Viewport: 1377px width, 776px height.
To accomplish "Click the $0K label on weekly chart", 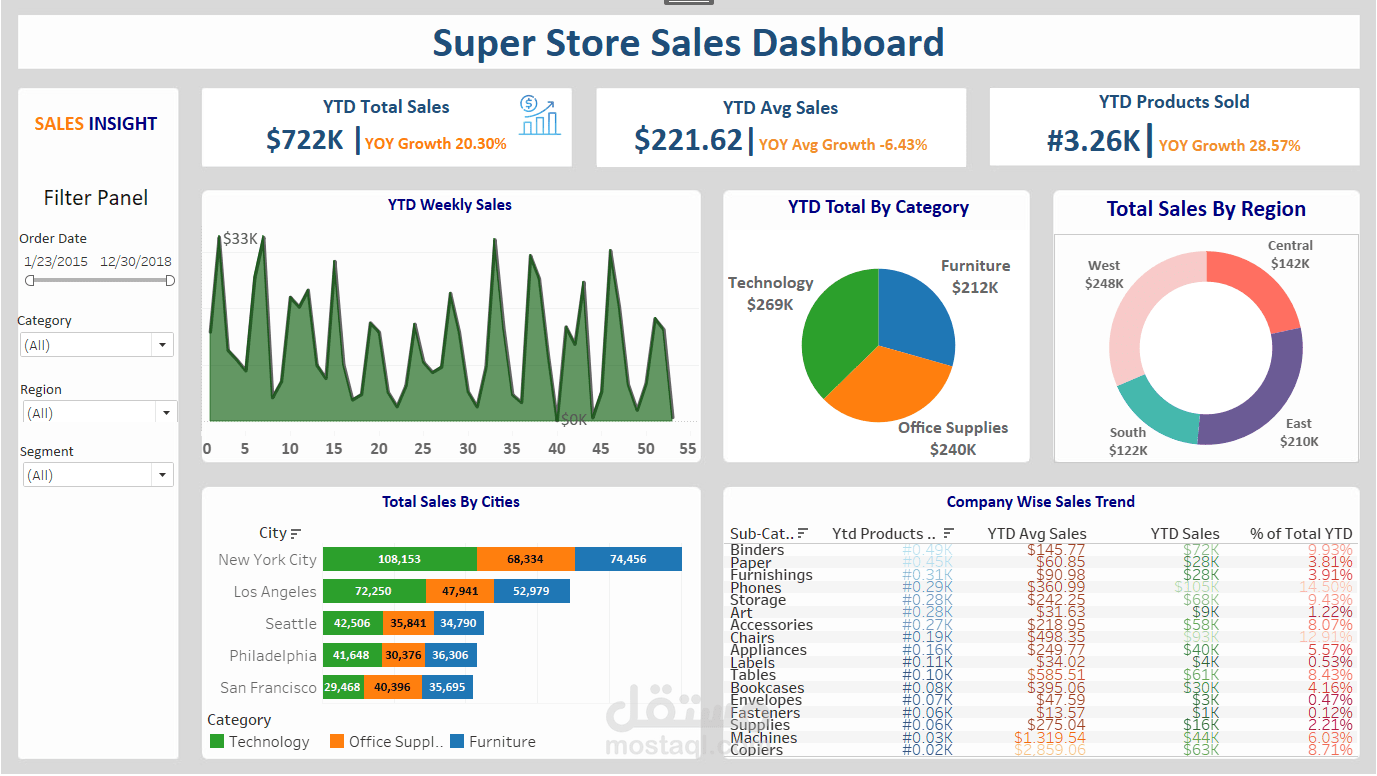I will pyautogui.click(x=574, y=420).
